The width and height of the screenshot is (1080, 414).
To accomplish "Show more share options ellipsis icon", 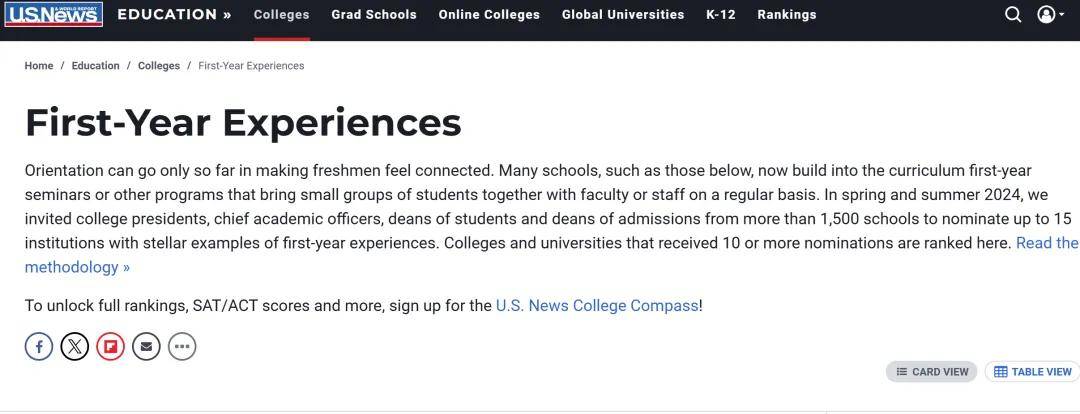I will 182,346.
